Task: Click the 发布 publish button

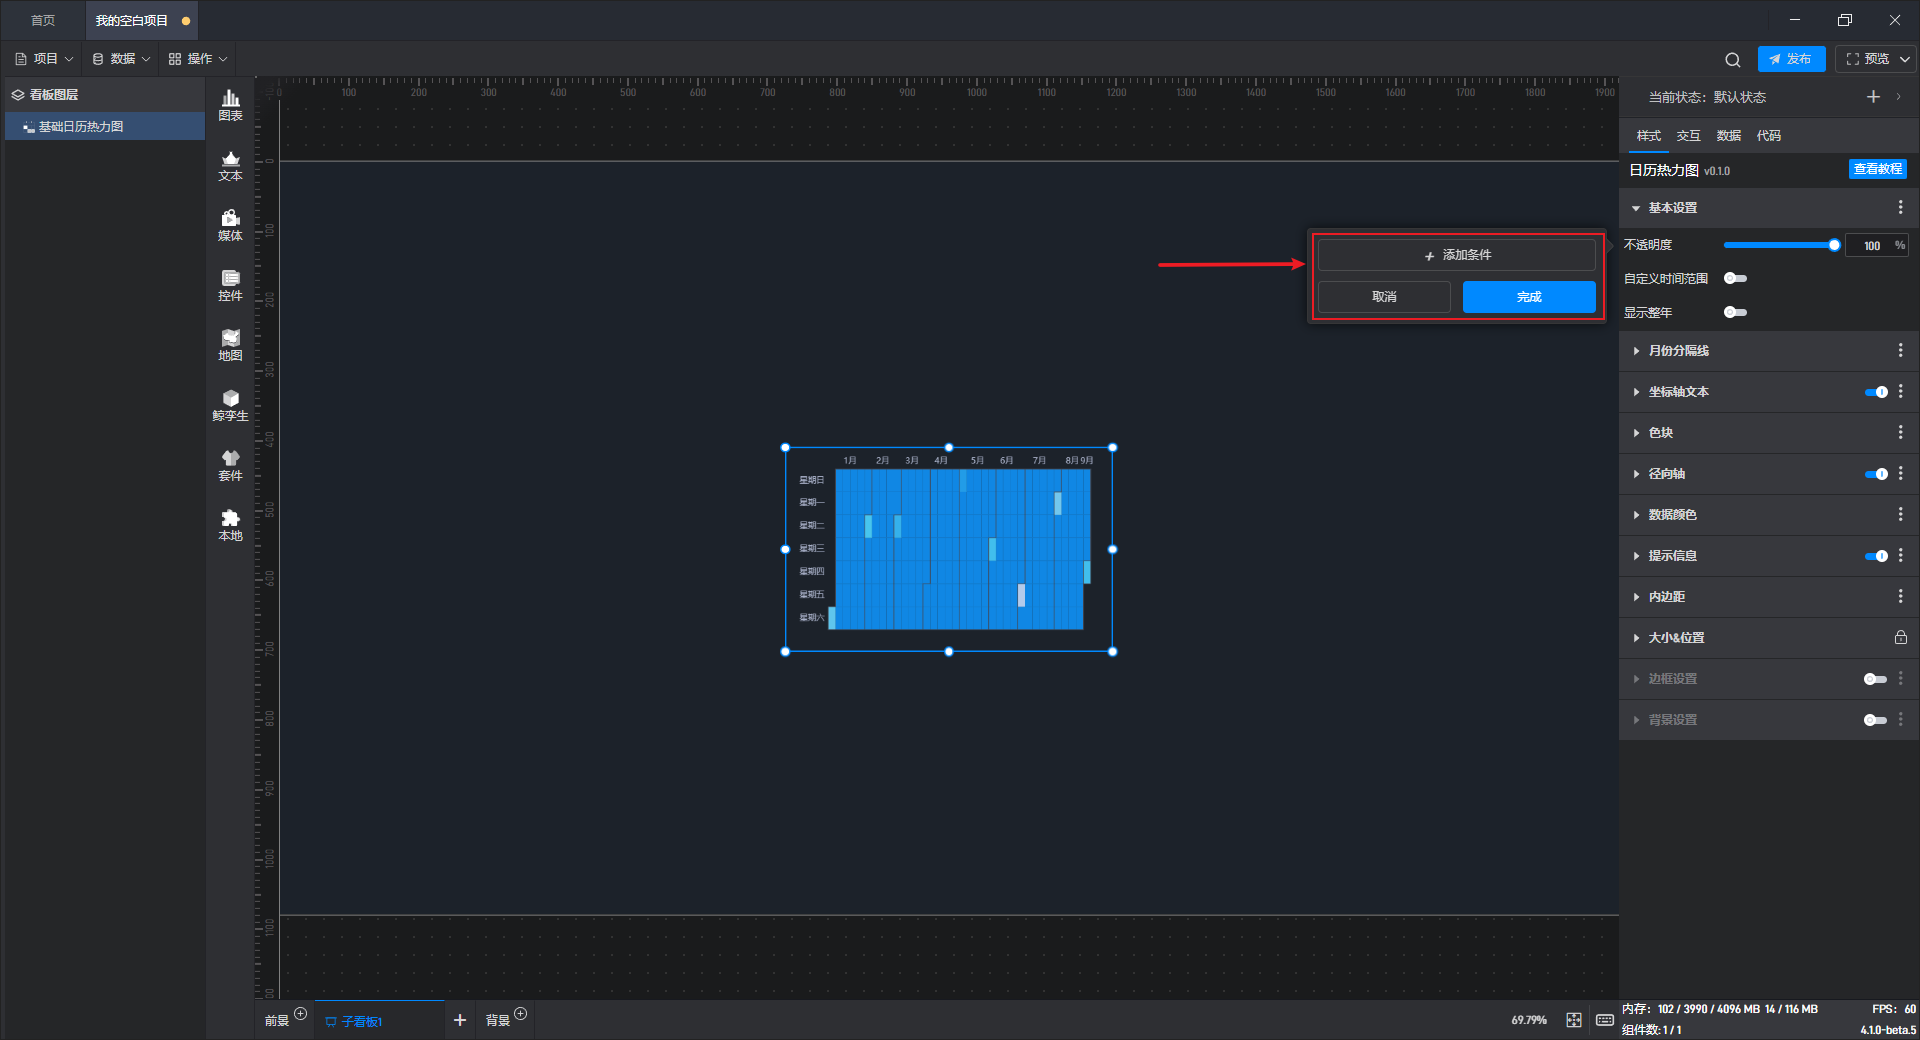Action: click(1791, 59)
